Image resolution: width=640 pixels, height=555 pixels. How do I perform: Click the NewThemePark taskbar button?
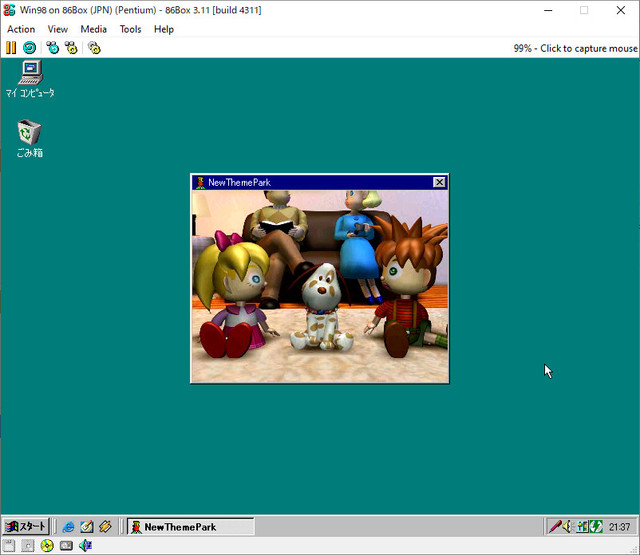click(191, 527)
